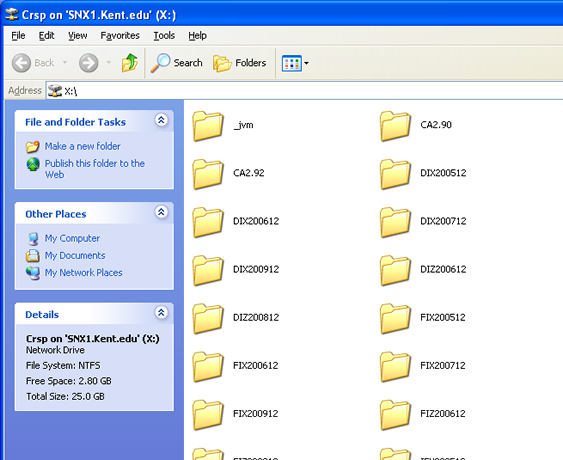The image size is (563, 460).
Task: Open the File menu
Action: click(x=18, y=36)
